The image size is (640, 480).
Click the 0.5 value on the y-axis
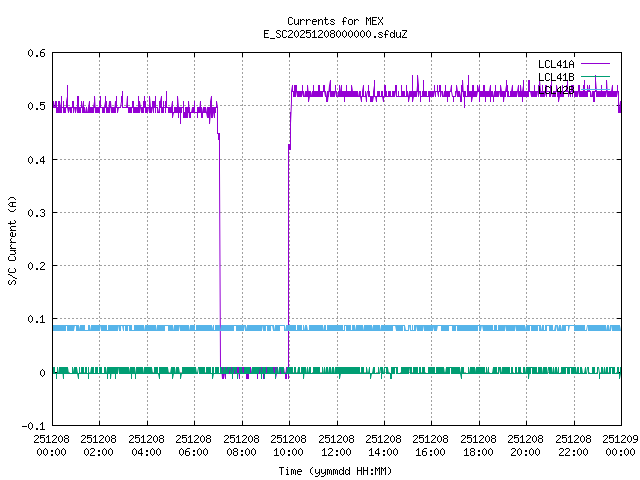pos(36,106)
